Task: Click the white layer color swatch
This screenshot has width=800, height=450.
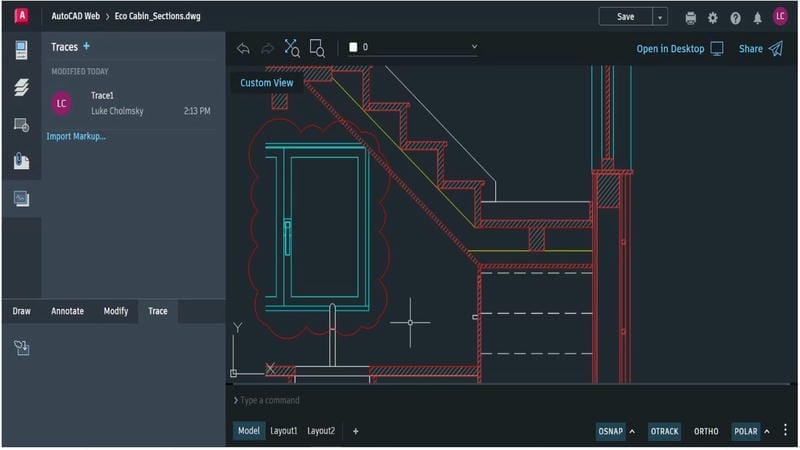Action: pyautogui.click(x=353, y=47)
